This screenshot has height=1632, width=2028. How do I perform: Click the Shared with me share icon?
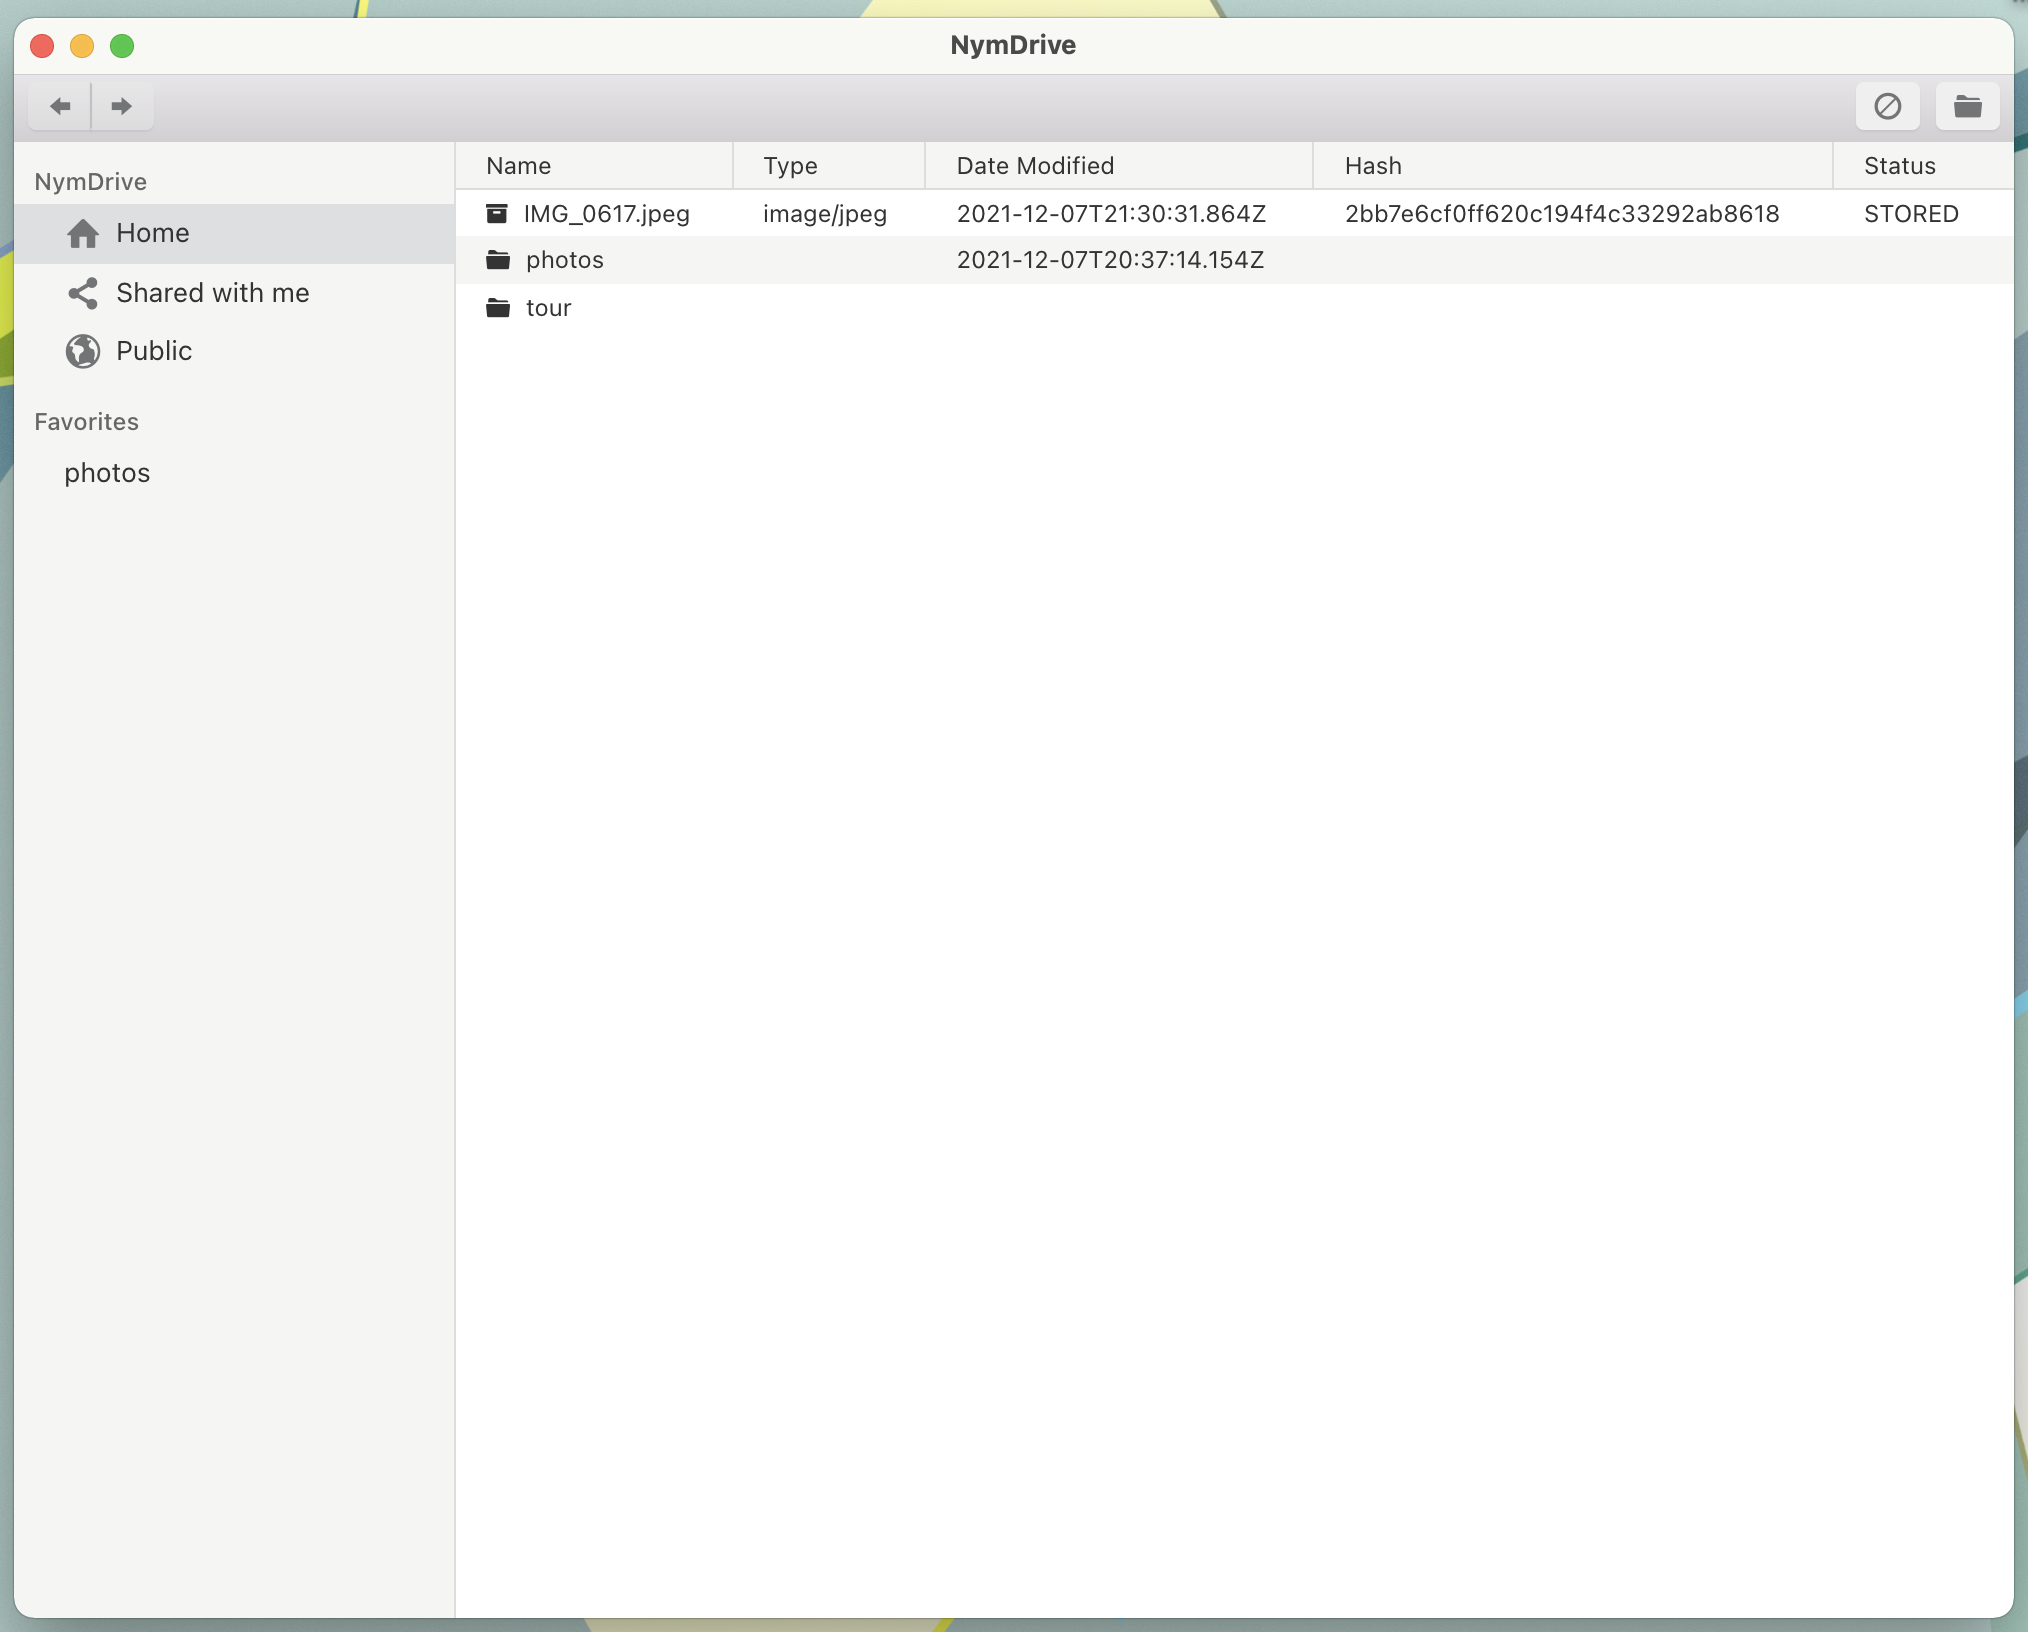tap(83, 293)
